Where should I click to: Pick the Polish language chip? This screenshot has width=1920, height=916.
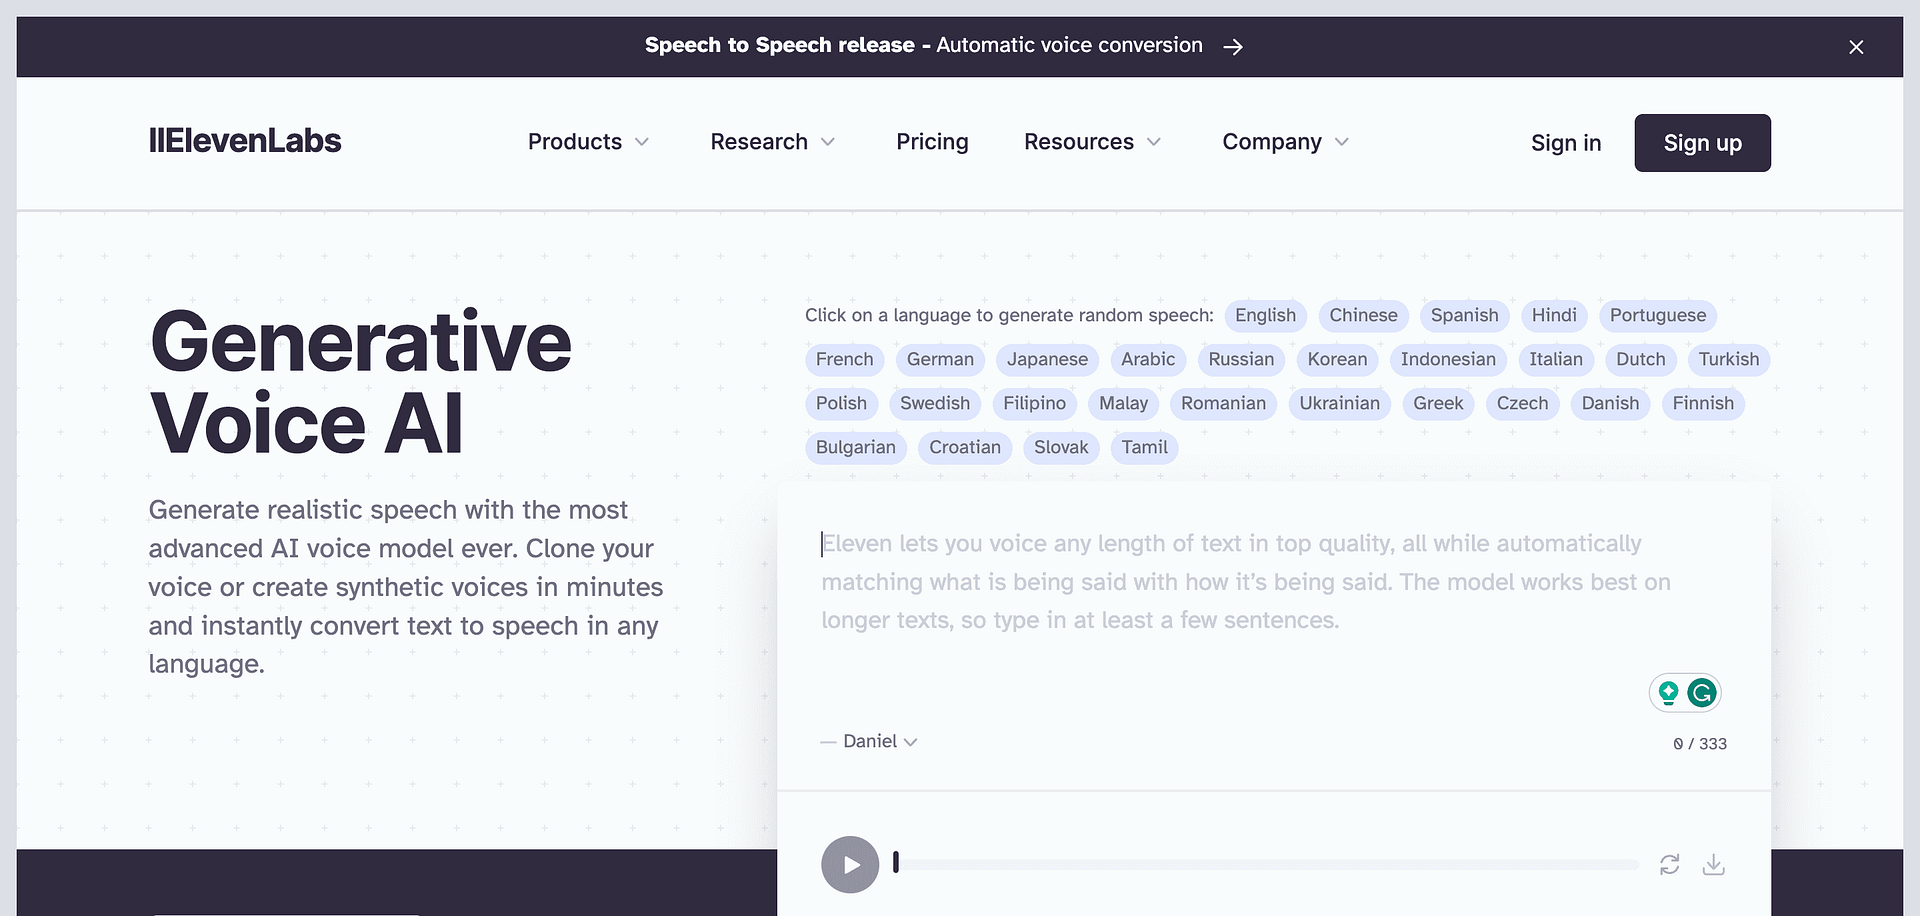point(841,403)
